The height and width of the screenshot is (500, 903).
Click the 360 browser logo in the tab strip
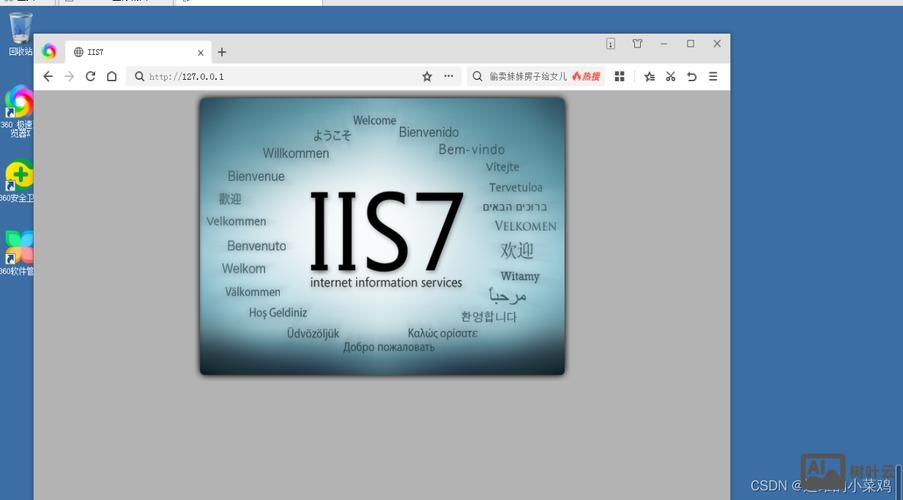pos(49,51)
